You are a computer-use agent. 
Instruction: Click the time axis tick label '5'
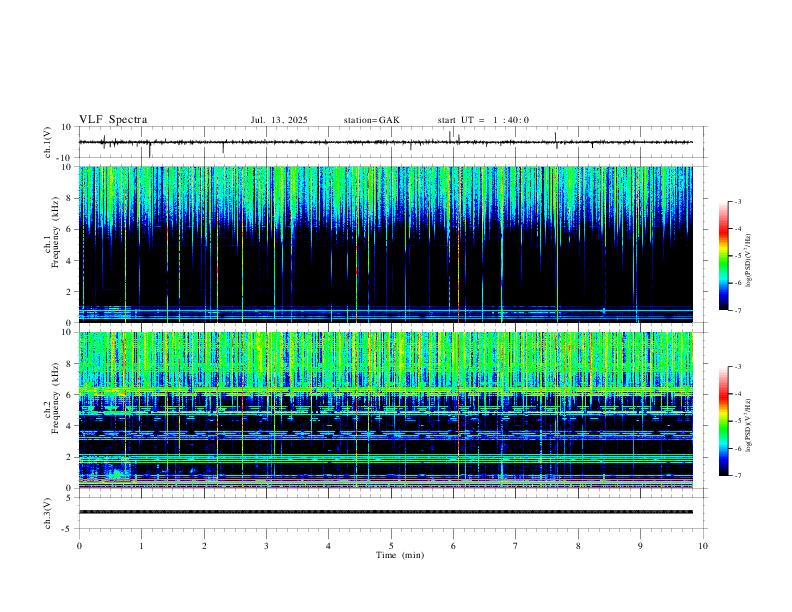point(391,546)
